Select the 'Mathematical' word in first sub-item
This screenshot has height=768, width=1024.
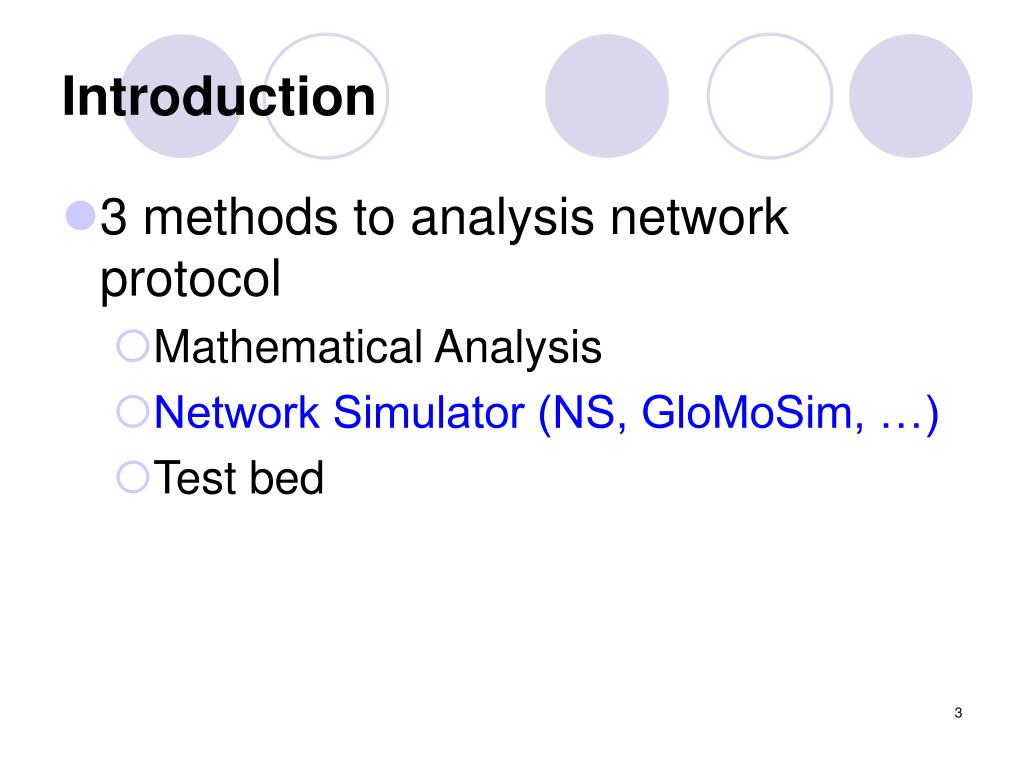(289, 347)
